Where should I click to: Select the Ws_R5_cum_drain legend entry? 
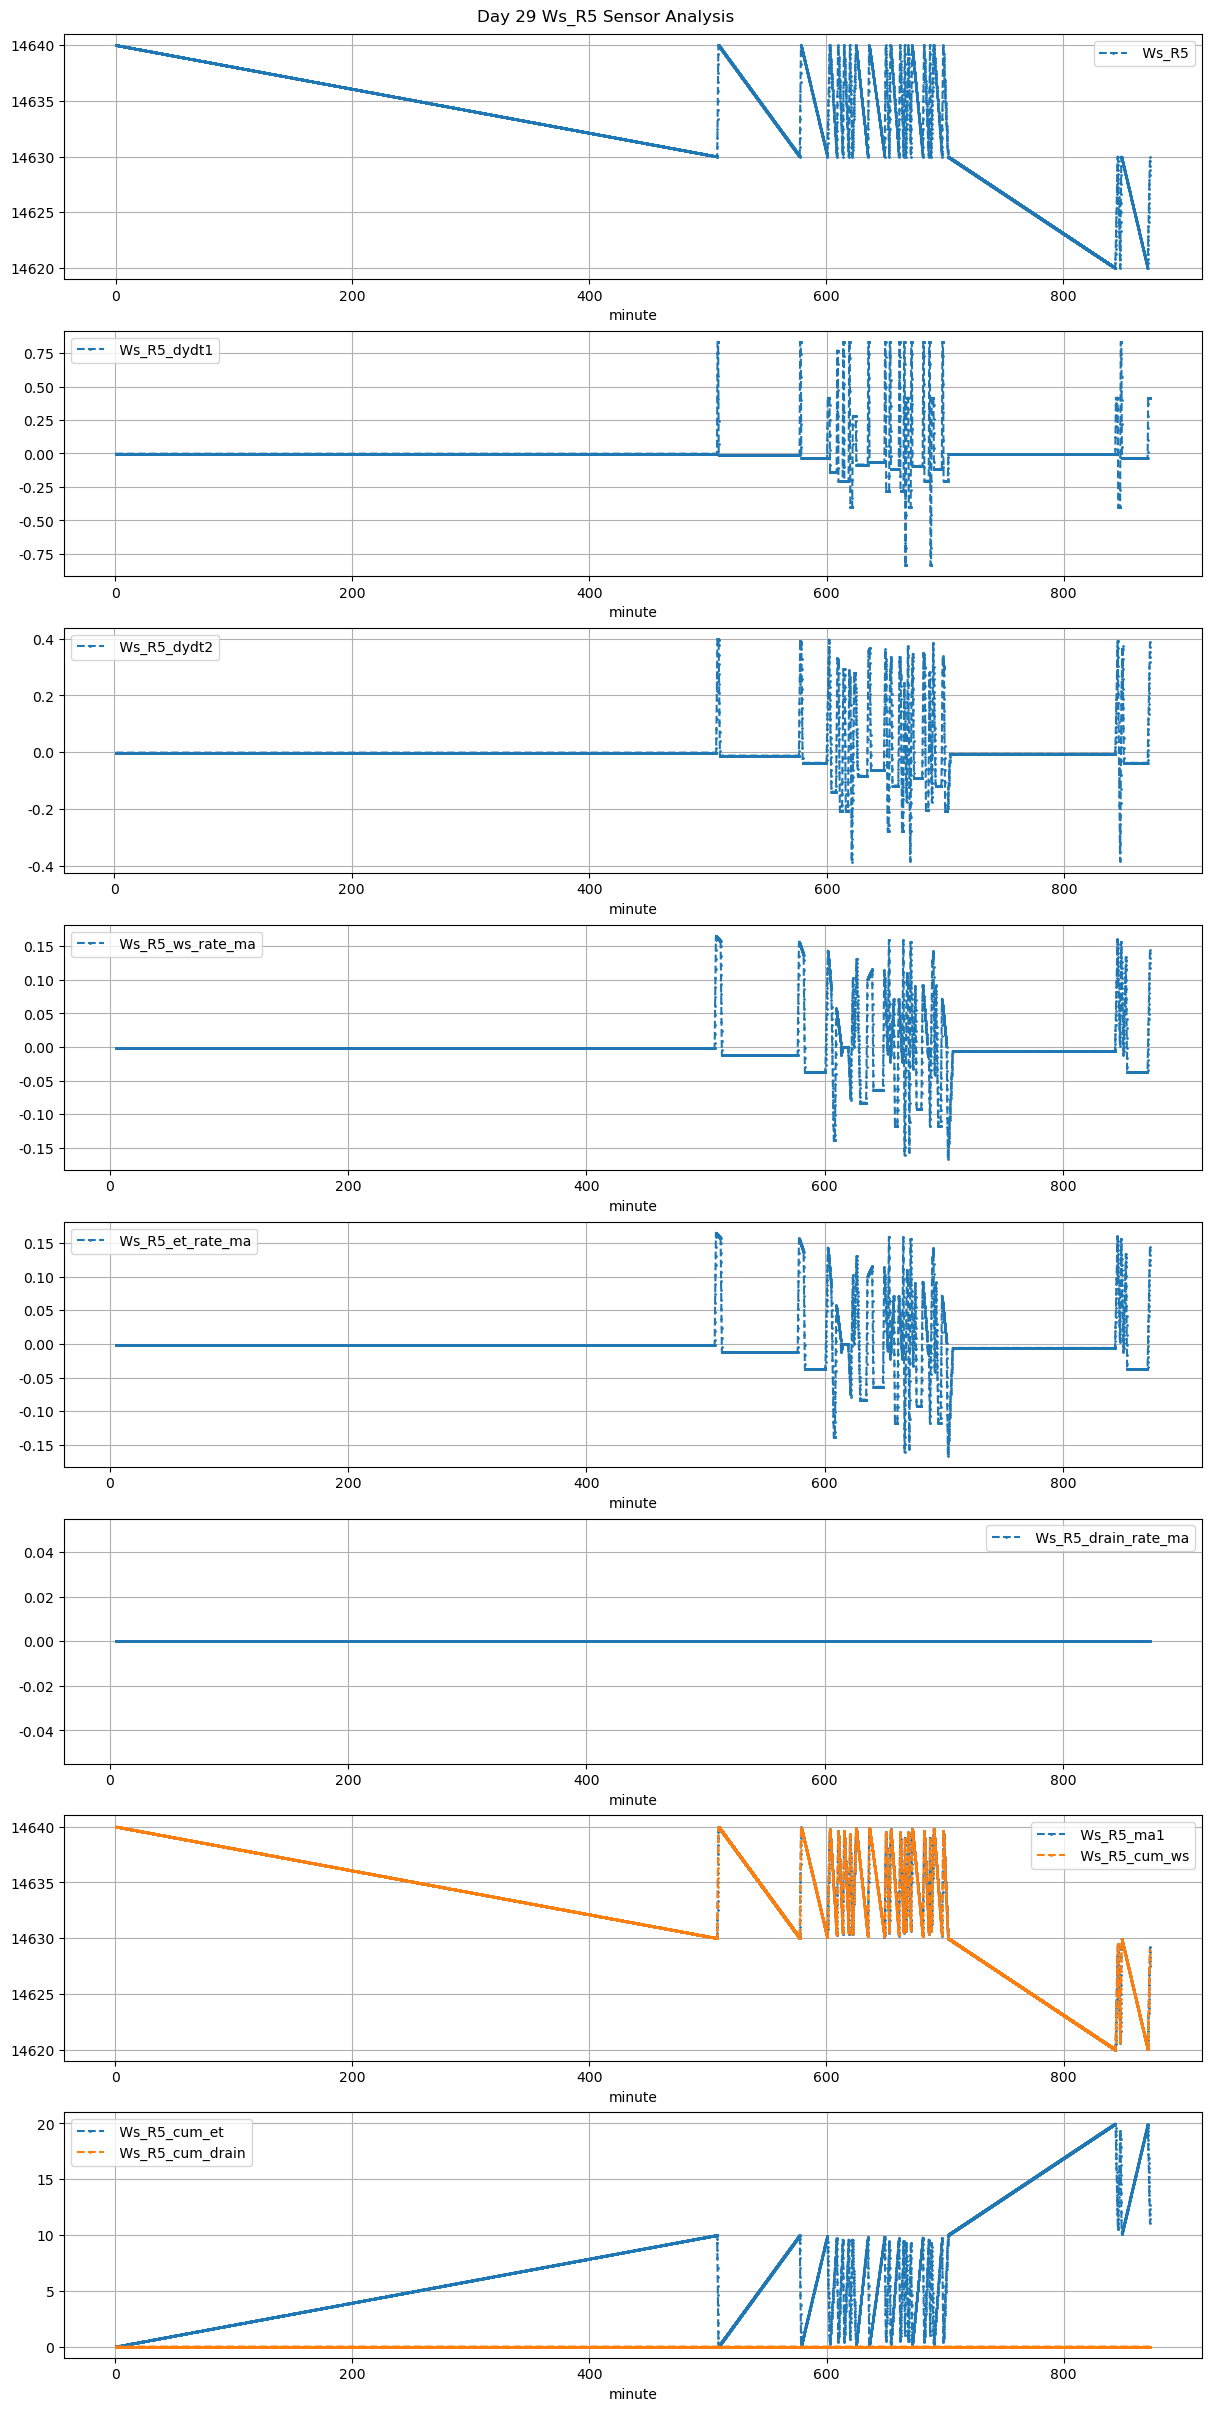pos(182,2153)
